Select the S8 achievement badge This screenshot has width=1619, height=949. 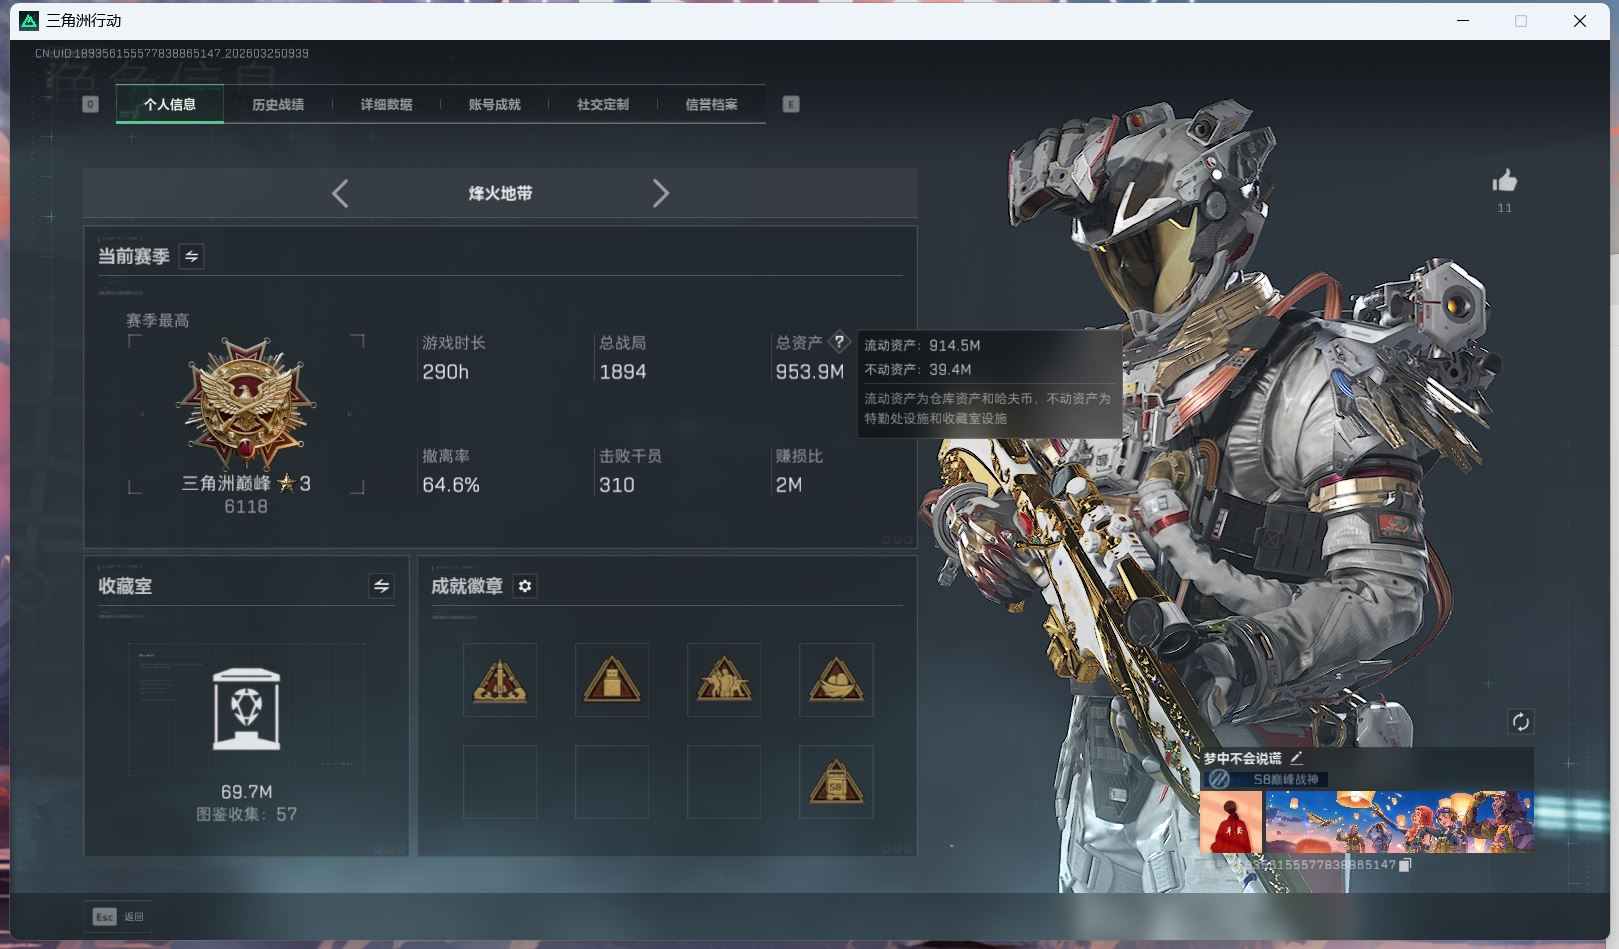pyautogui.click(x=836, y=782)
